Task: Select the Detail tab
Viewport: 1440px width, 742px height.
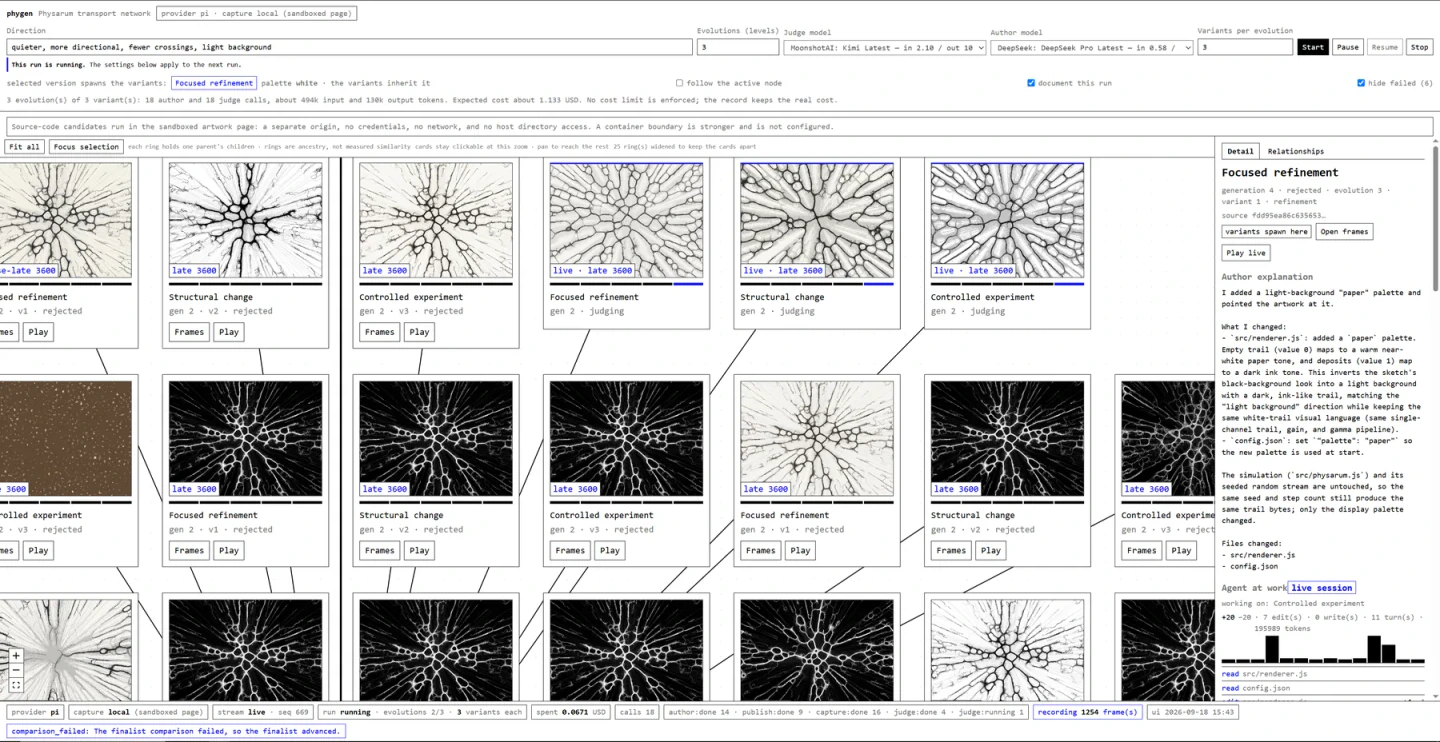Action: click(x=1240, y=151)
